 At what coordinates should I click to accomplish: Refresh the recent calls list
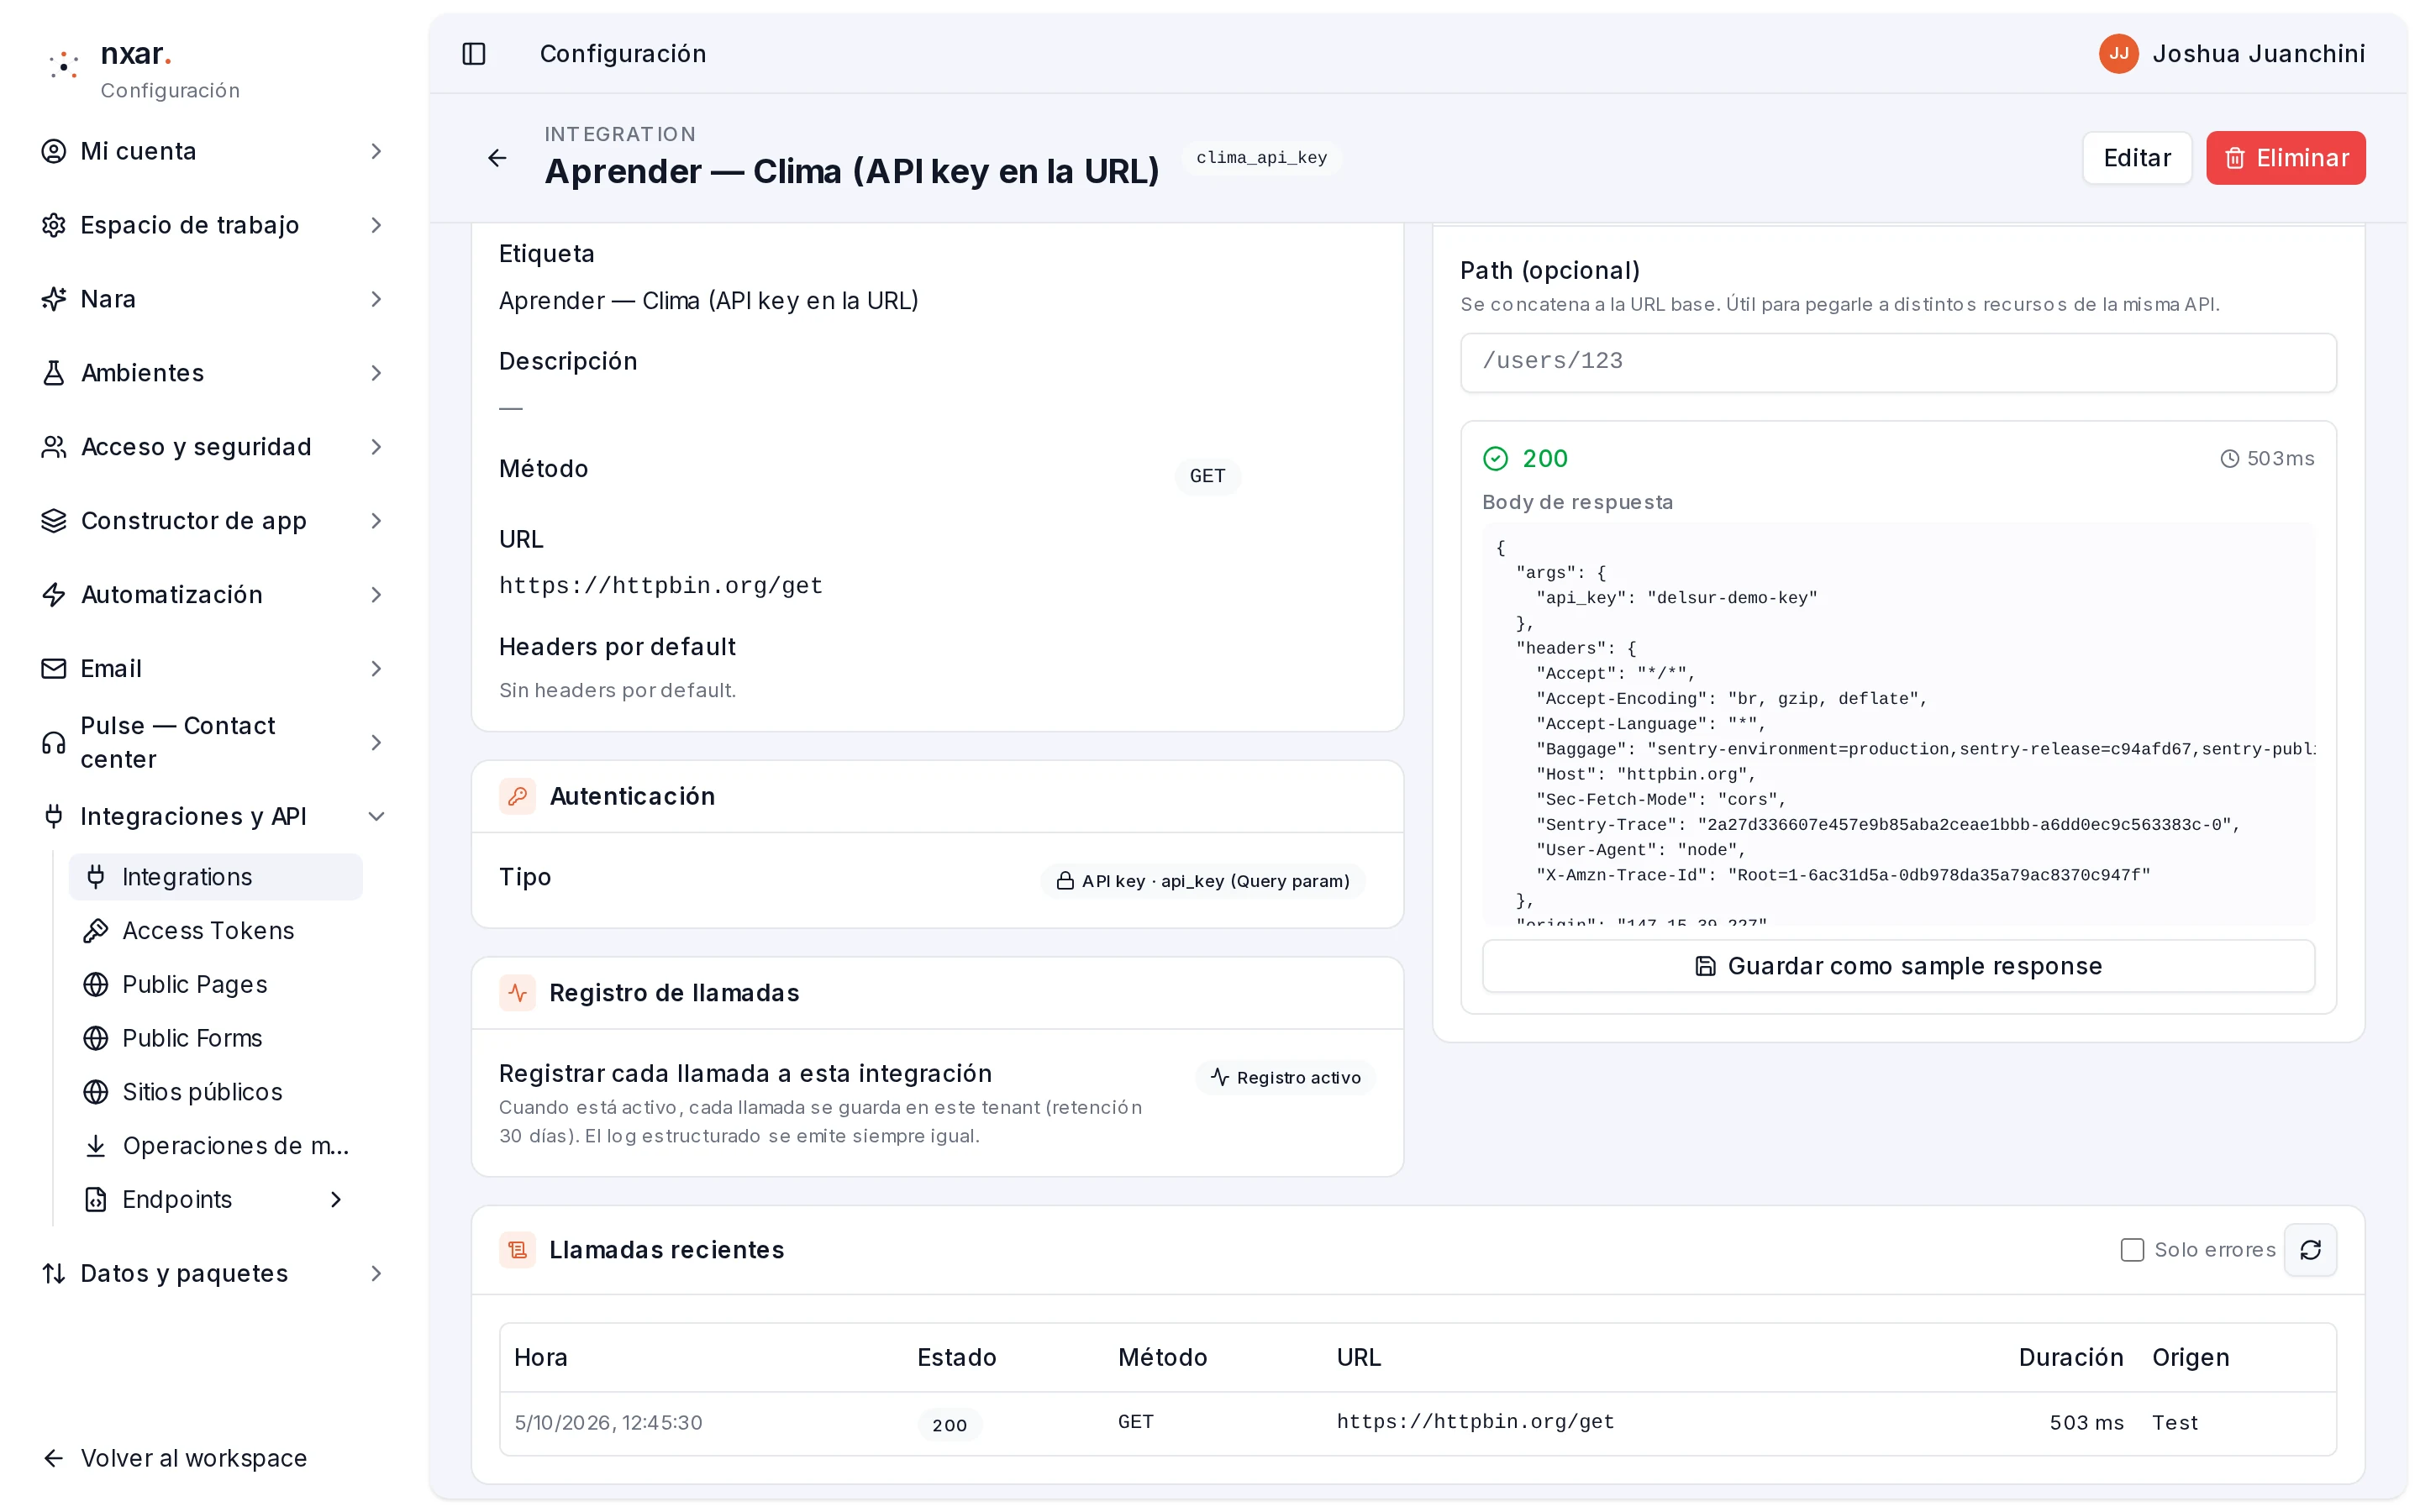point(2310,1250)
